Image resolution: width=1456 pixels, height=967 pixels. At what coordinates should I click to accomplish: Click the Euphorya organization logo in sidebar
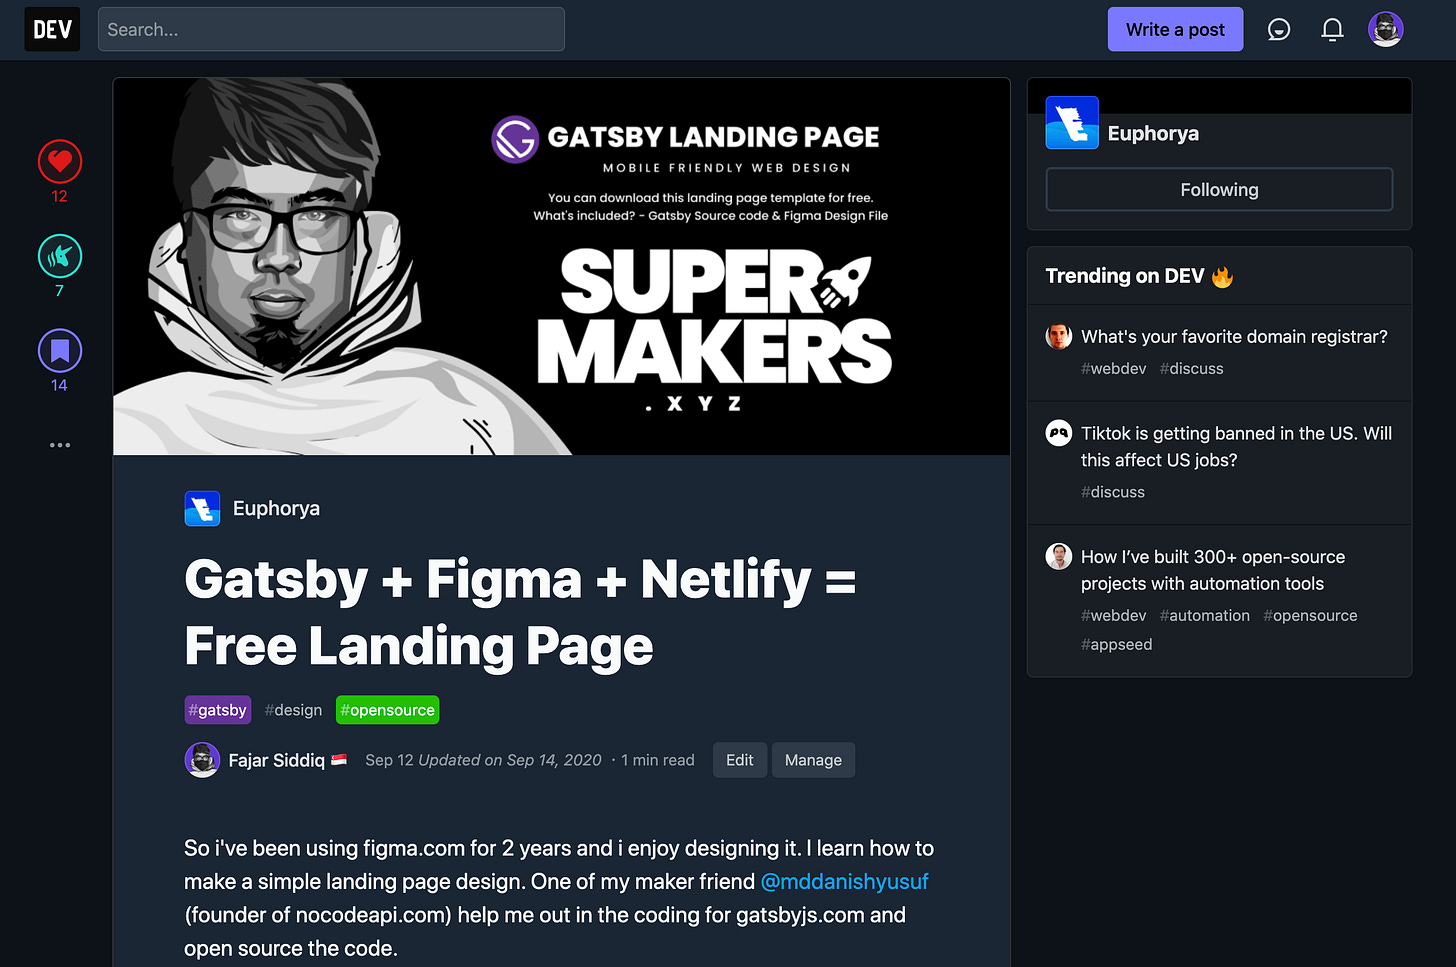coord(1072,123)
